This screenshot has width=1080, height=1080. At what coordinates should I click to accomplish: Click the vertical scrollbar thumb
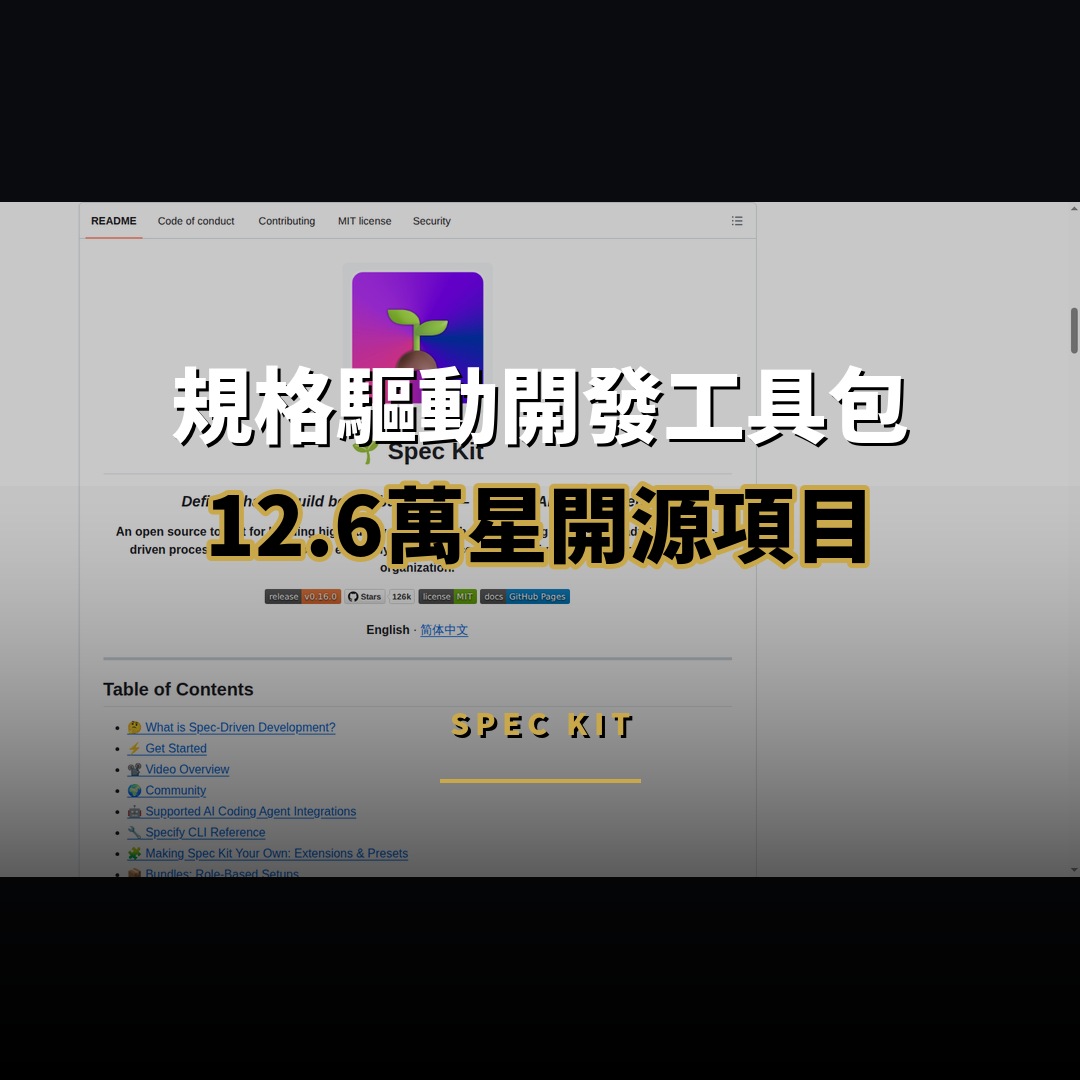pos(1074,331)
